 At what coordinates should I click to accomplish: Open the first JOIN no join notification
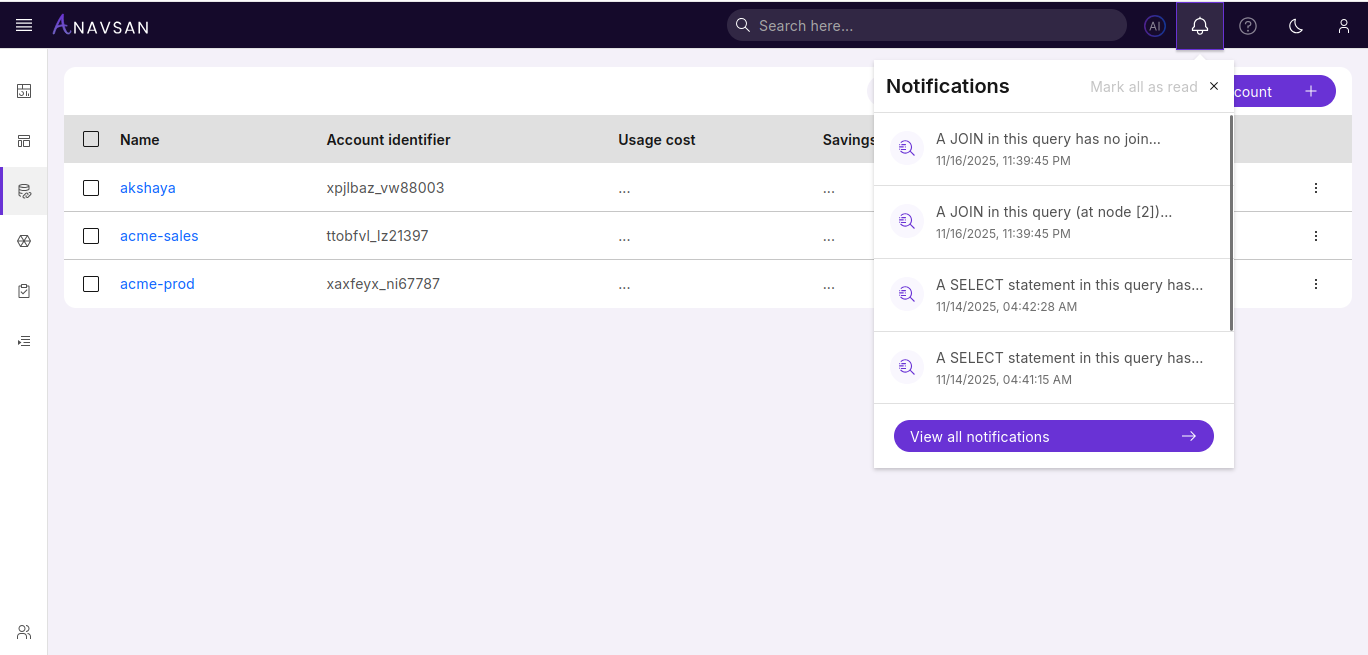[x=1048, y=148]
